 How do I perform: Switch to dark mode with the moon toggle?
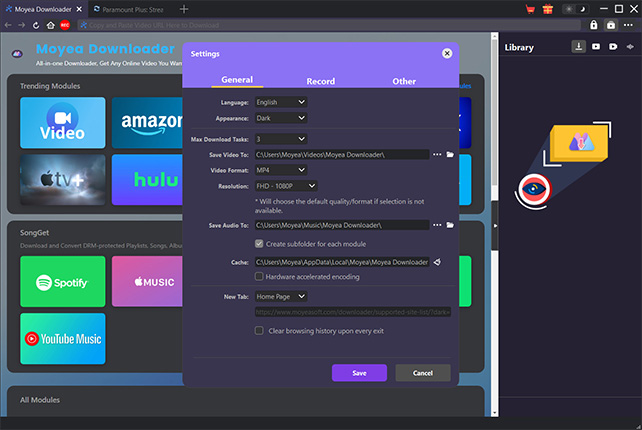click(582, 9)
